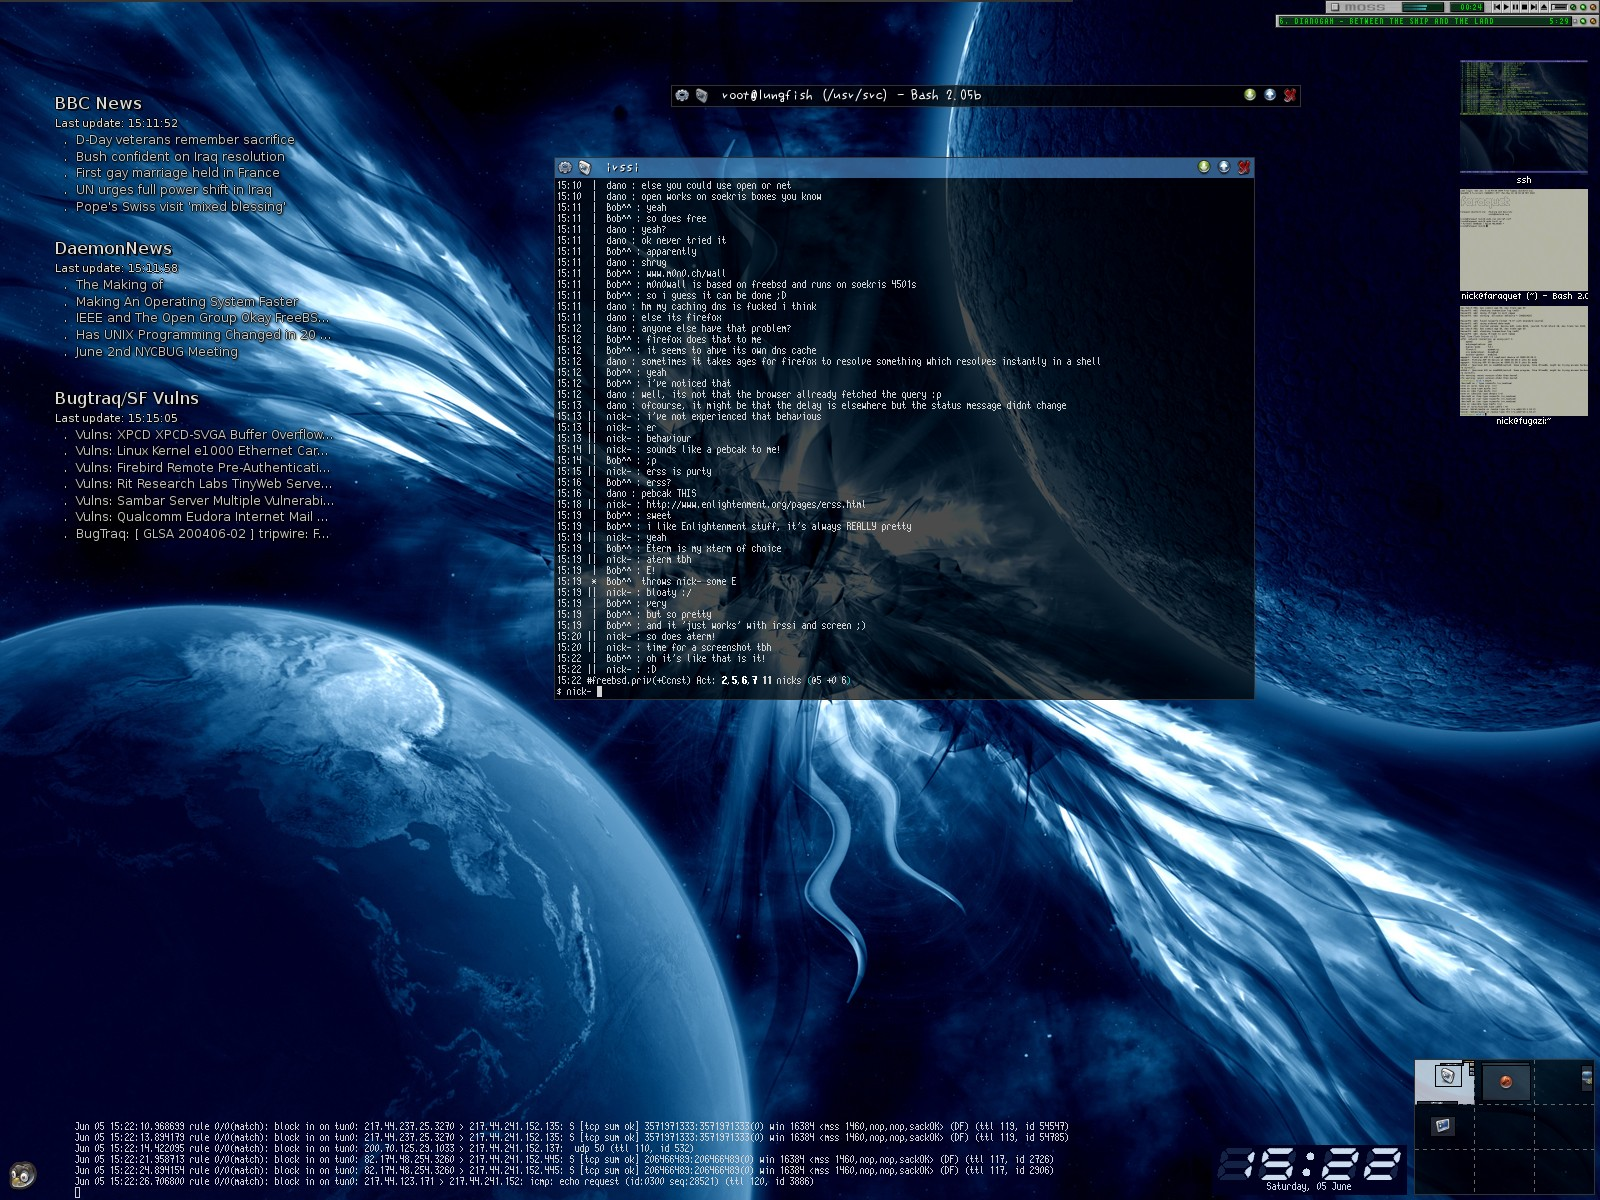Click the eject button in moss
Image resolution: width=1600 pixels, height=1200 pixels.
tap(1544, 7)
